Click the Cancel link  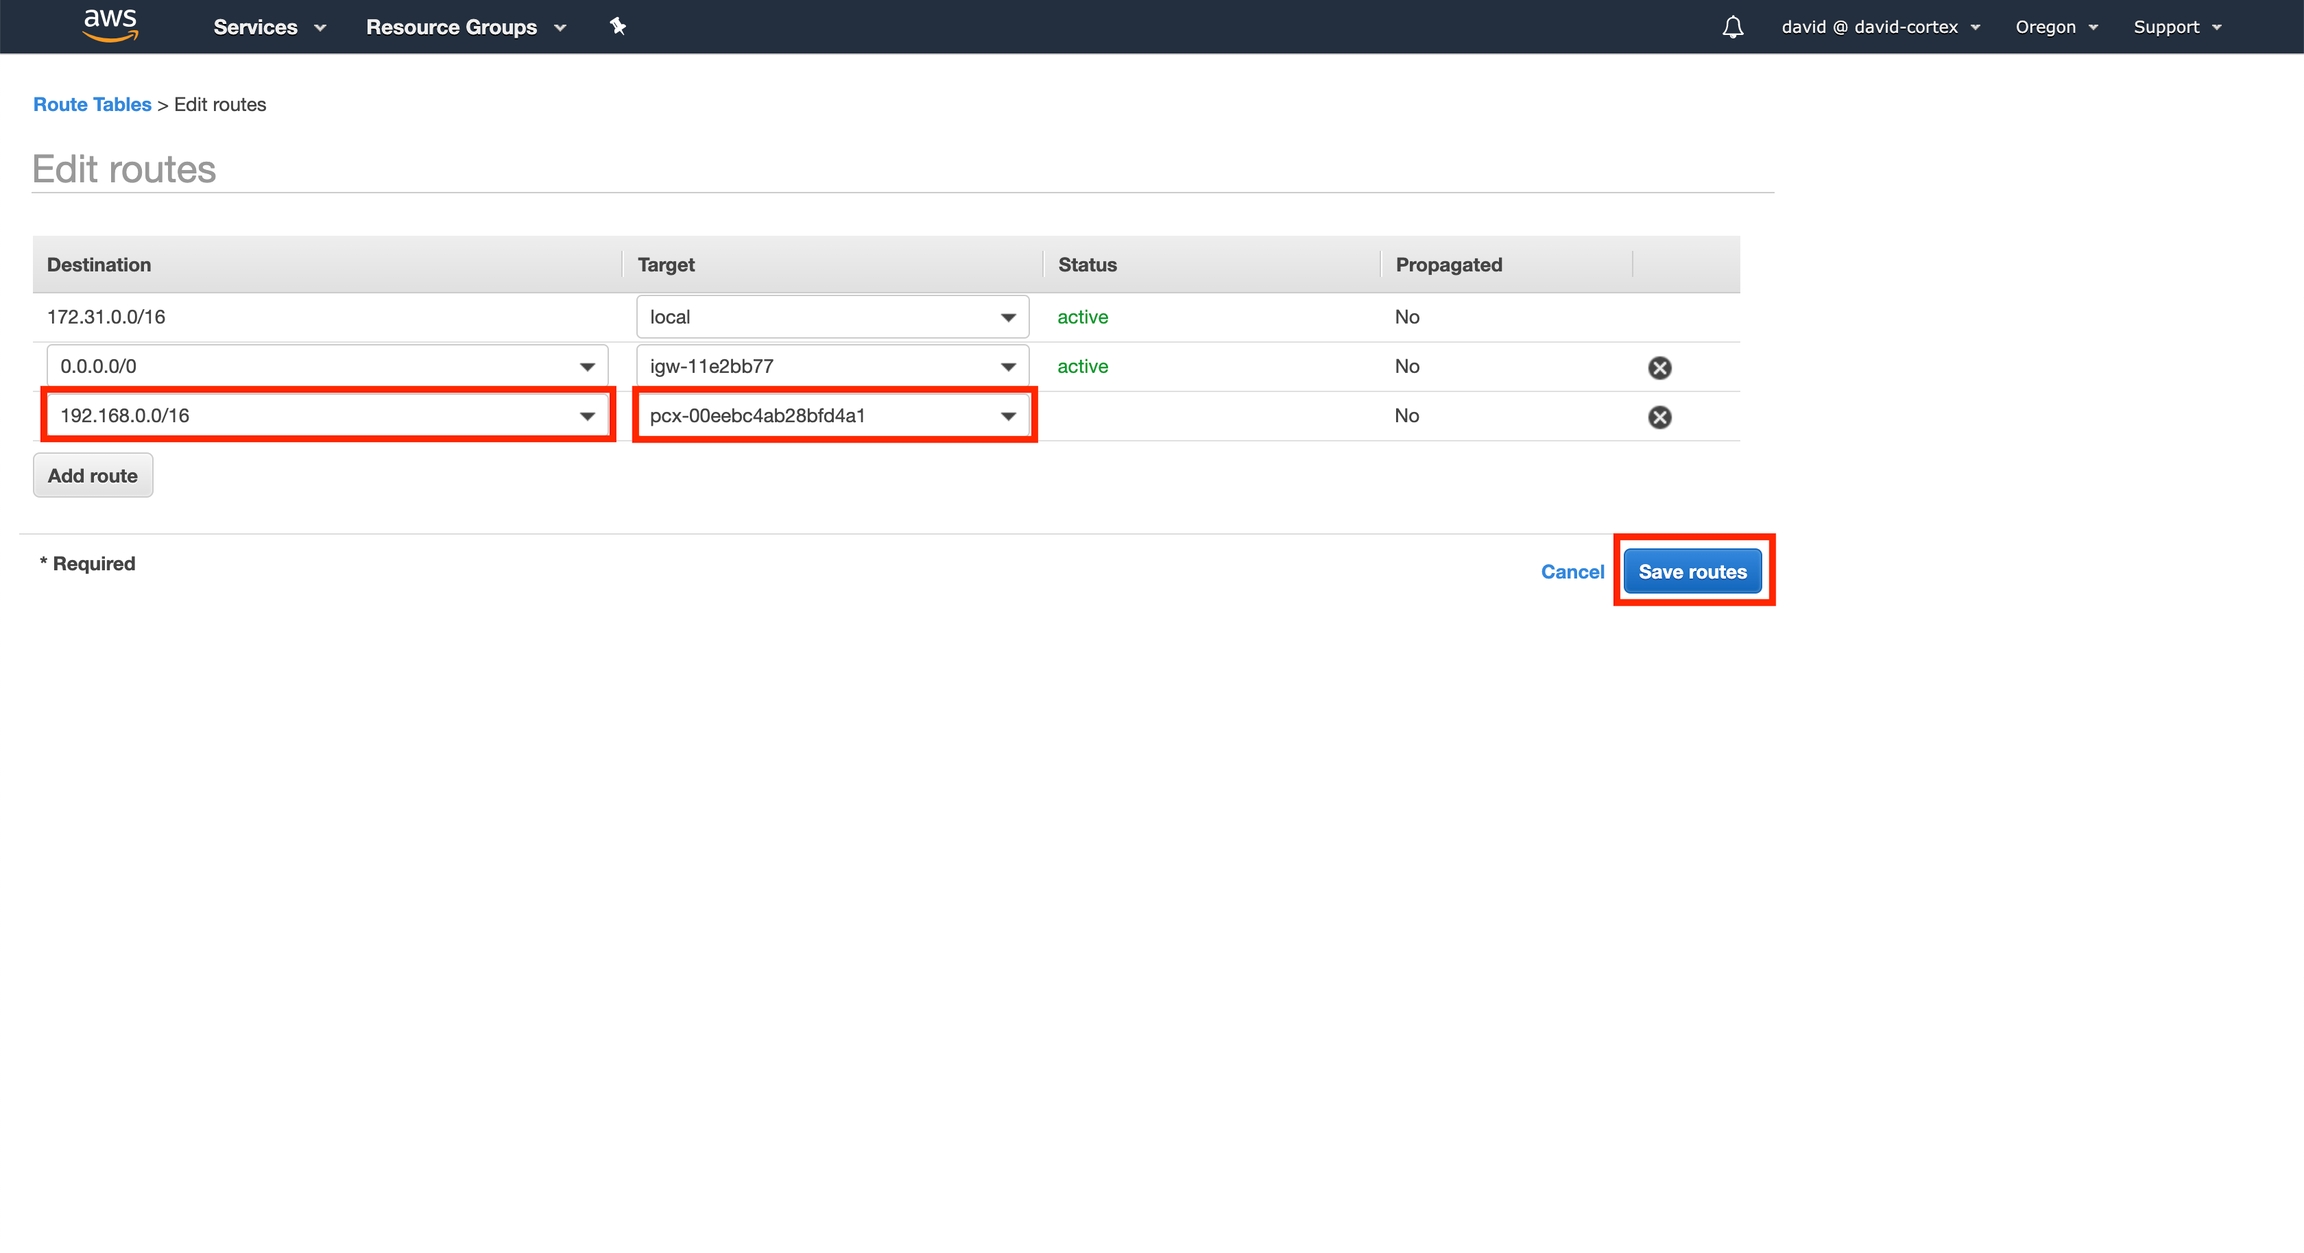pyautogui.click(x=1572, y=572)
